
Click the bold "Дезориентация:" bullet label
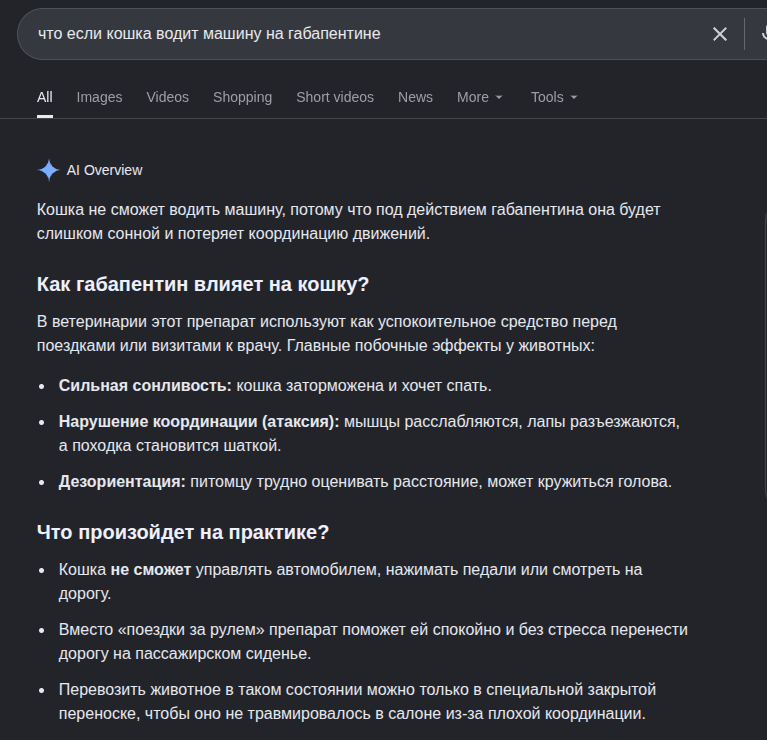coord(122,482)
